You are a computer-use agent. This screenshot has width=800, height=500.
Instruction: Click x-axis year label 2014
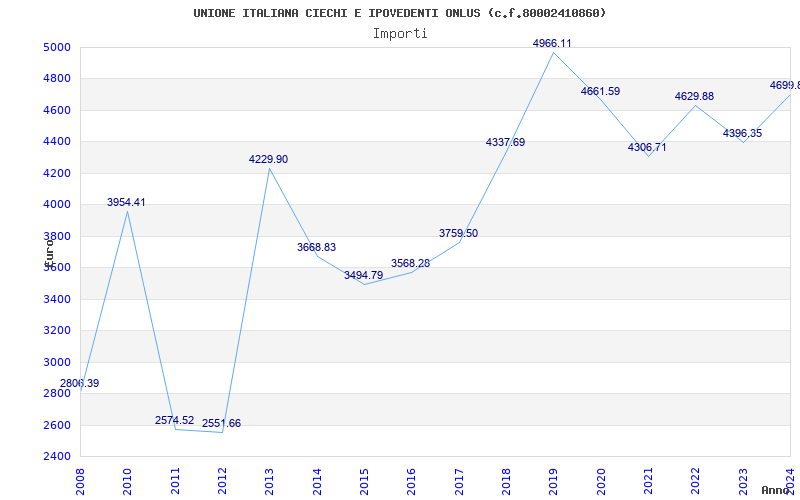pyautogui.click(x=317, y=481)
